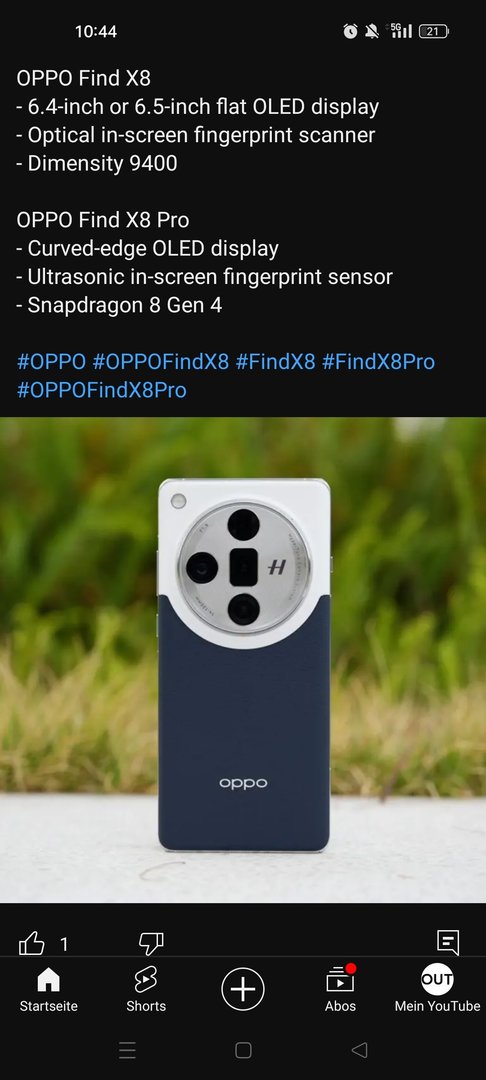Tap the alarm clock status icon
The height and width of the screenshot is (1080, 486).
[x=350, y=31]
